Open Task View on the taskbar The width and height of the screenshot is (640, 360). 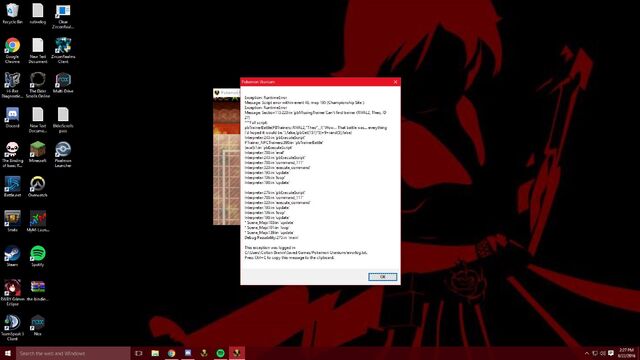coord(139,353)
